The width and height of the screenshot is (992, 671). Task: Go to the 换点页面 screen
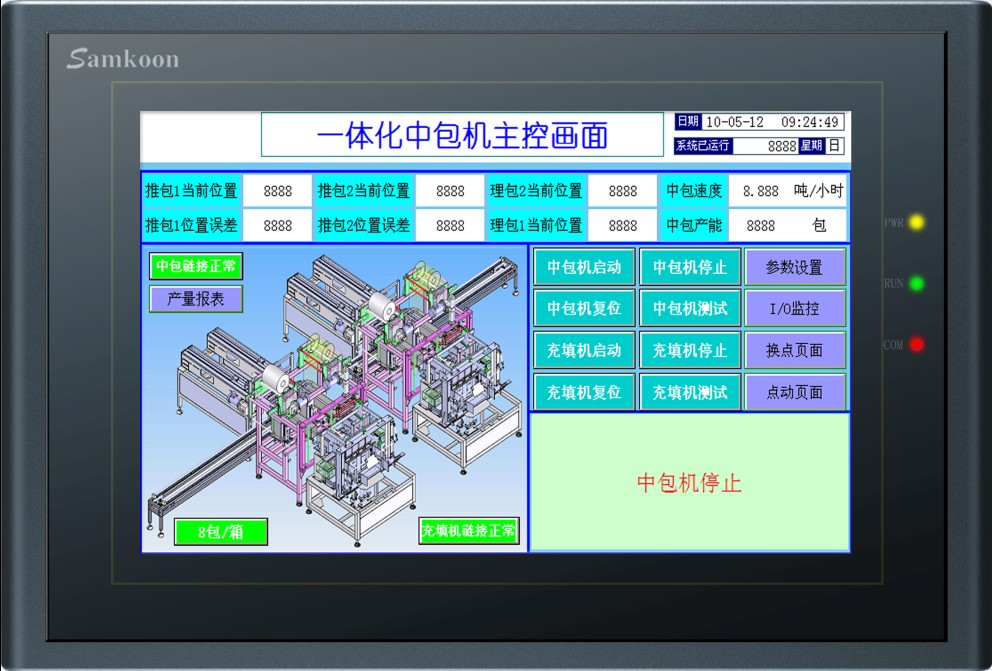(x=795, y=351)
